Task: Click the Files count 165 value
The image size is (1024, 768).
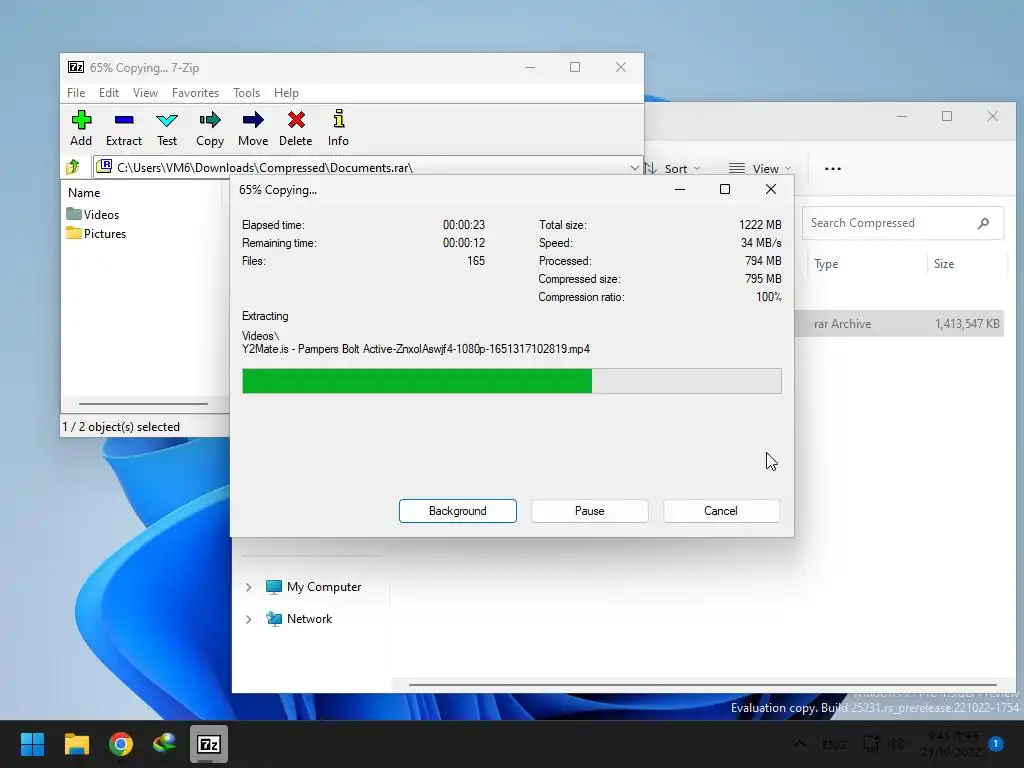Action: [476, 261]
